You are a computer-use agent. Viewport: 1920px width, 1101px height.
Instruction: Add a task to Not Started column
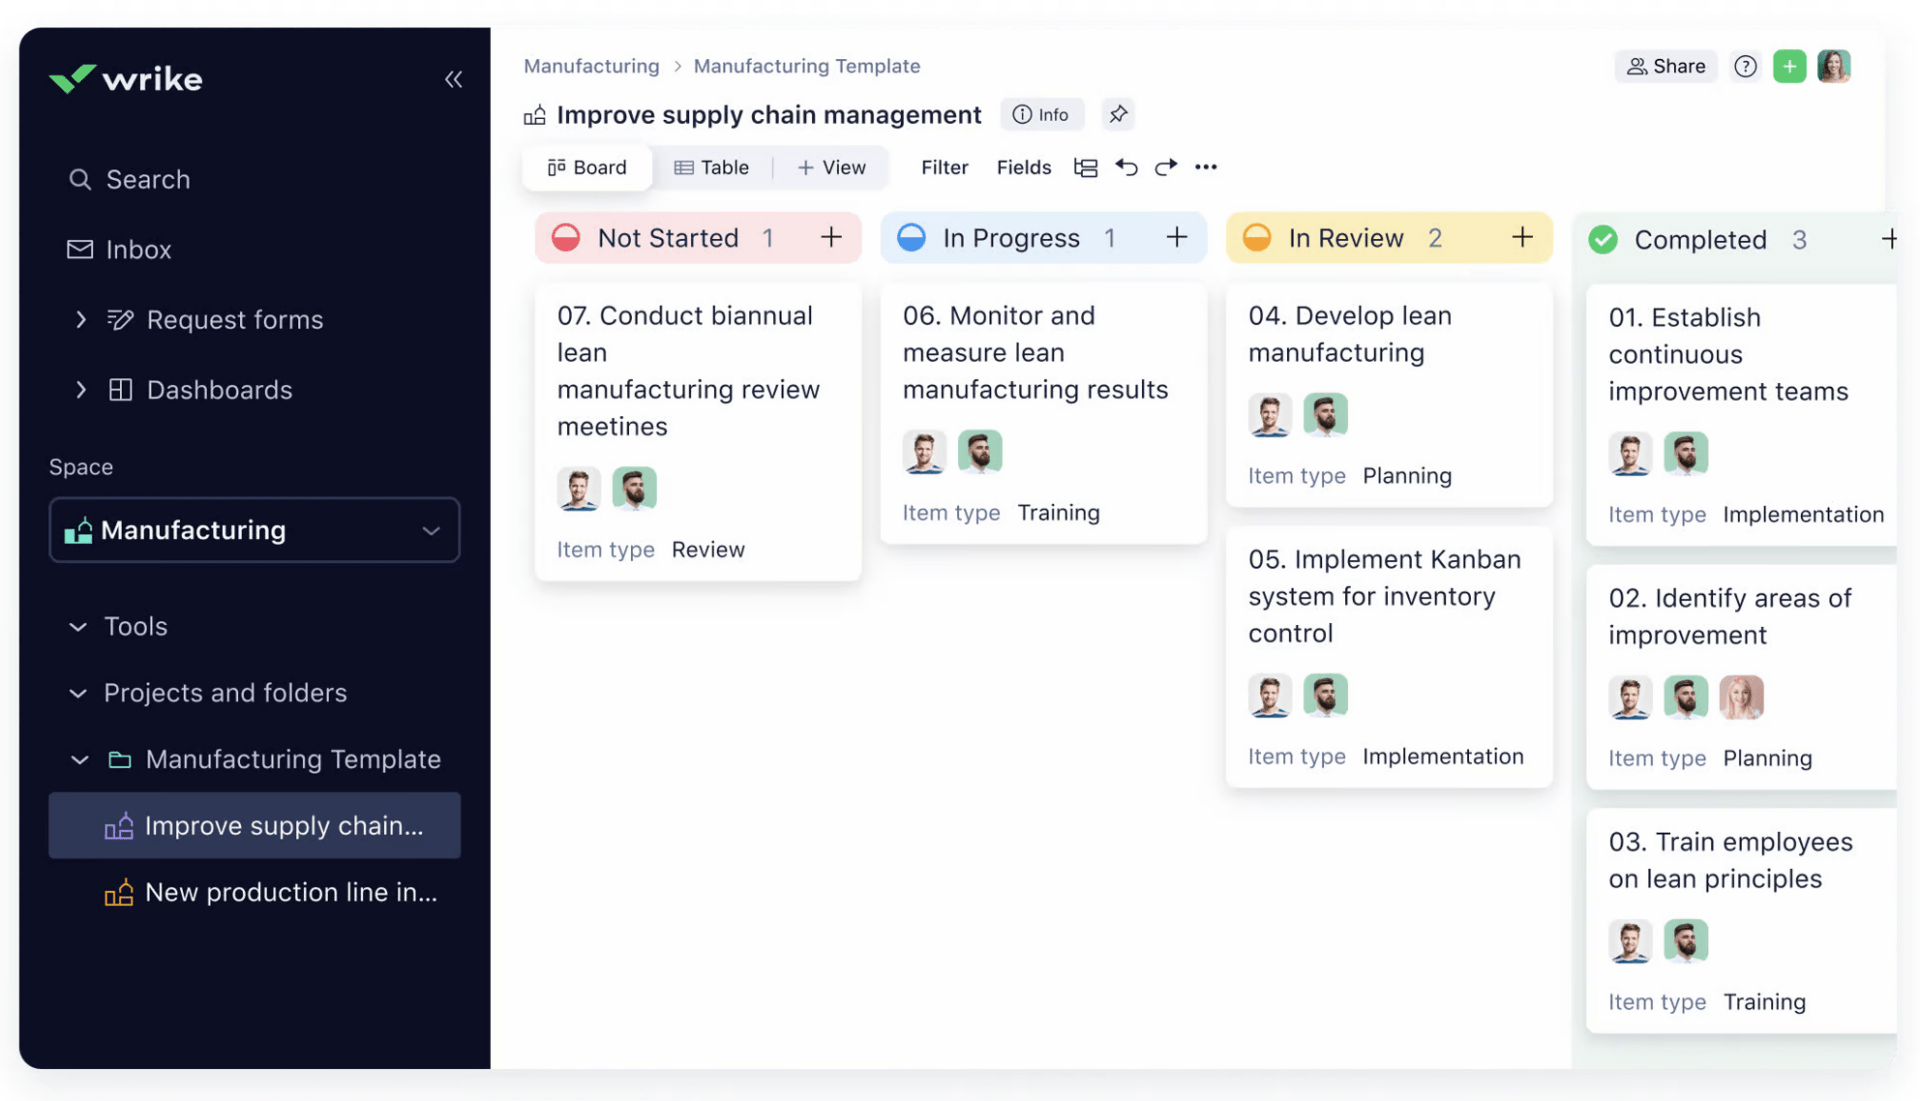[x=831, y=237]
